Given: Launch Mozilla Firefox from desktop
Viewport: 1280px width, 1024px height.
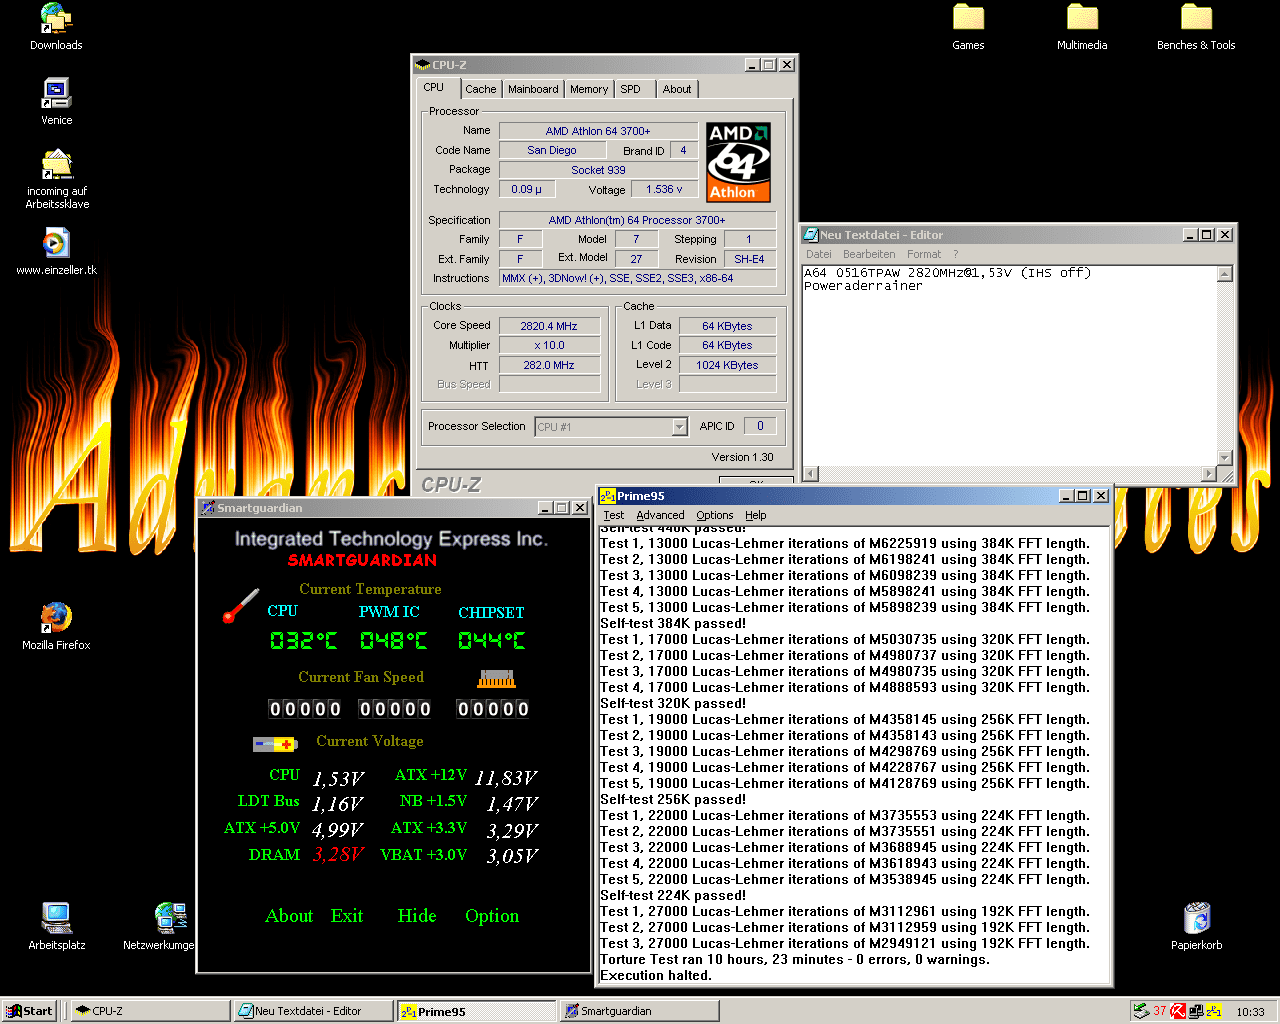Looking at the screenshot, I should (56, 626).
